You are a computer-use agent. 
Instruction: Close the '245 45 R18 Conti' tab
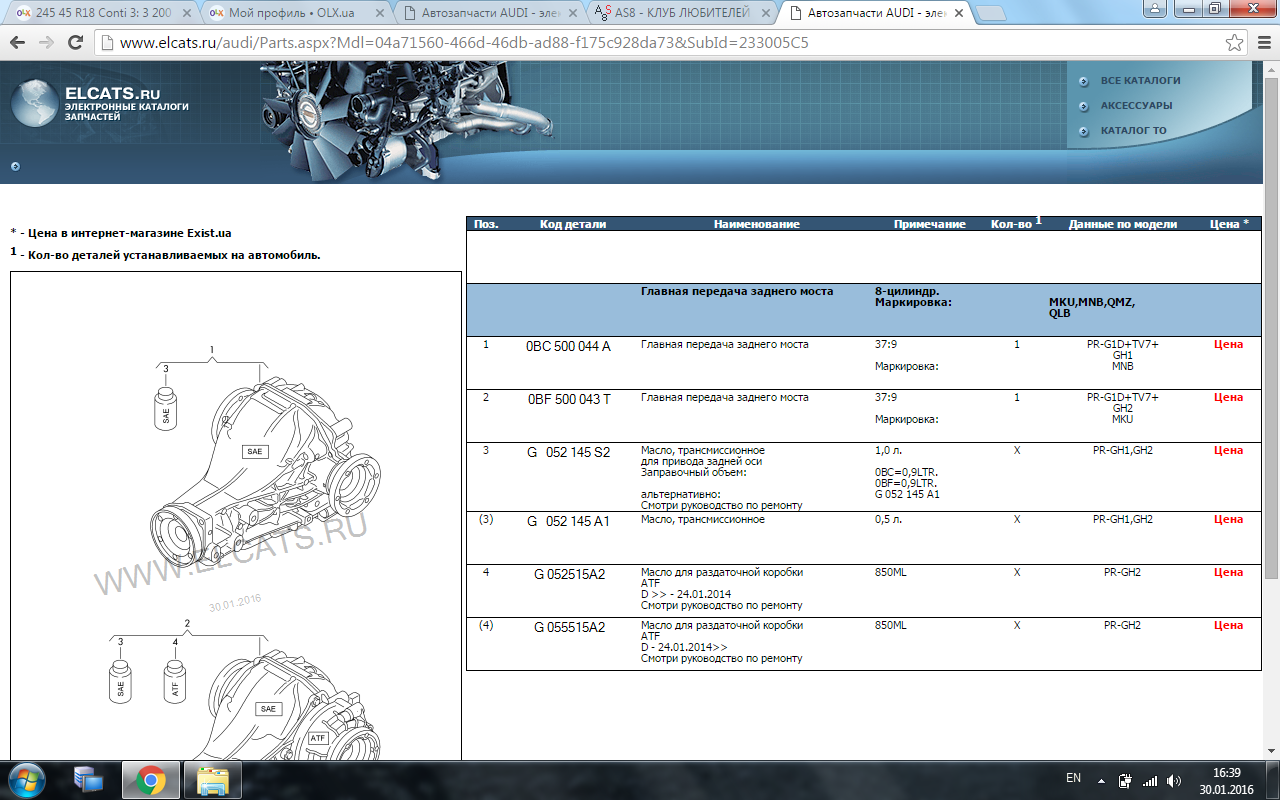188,13
